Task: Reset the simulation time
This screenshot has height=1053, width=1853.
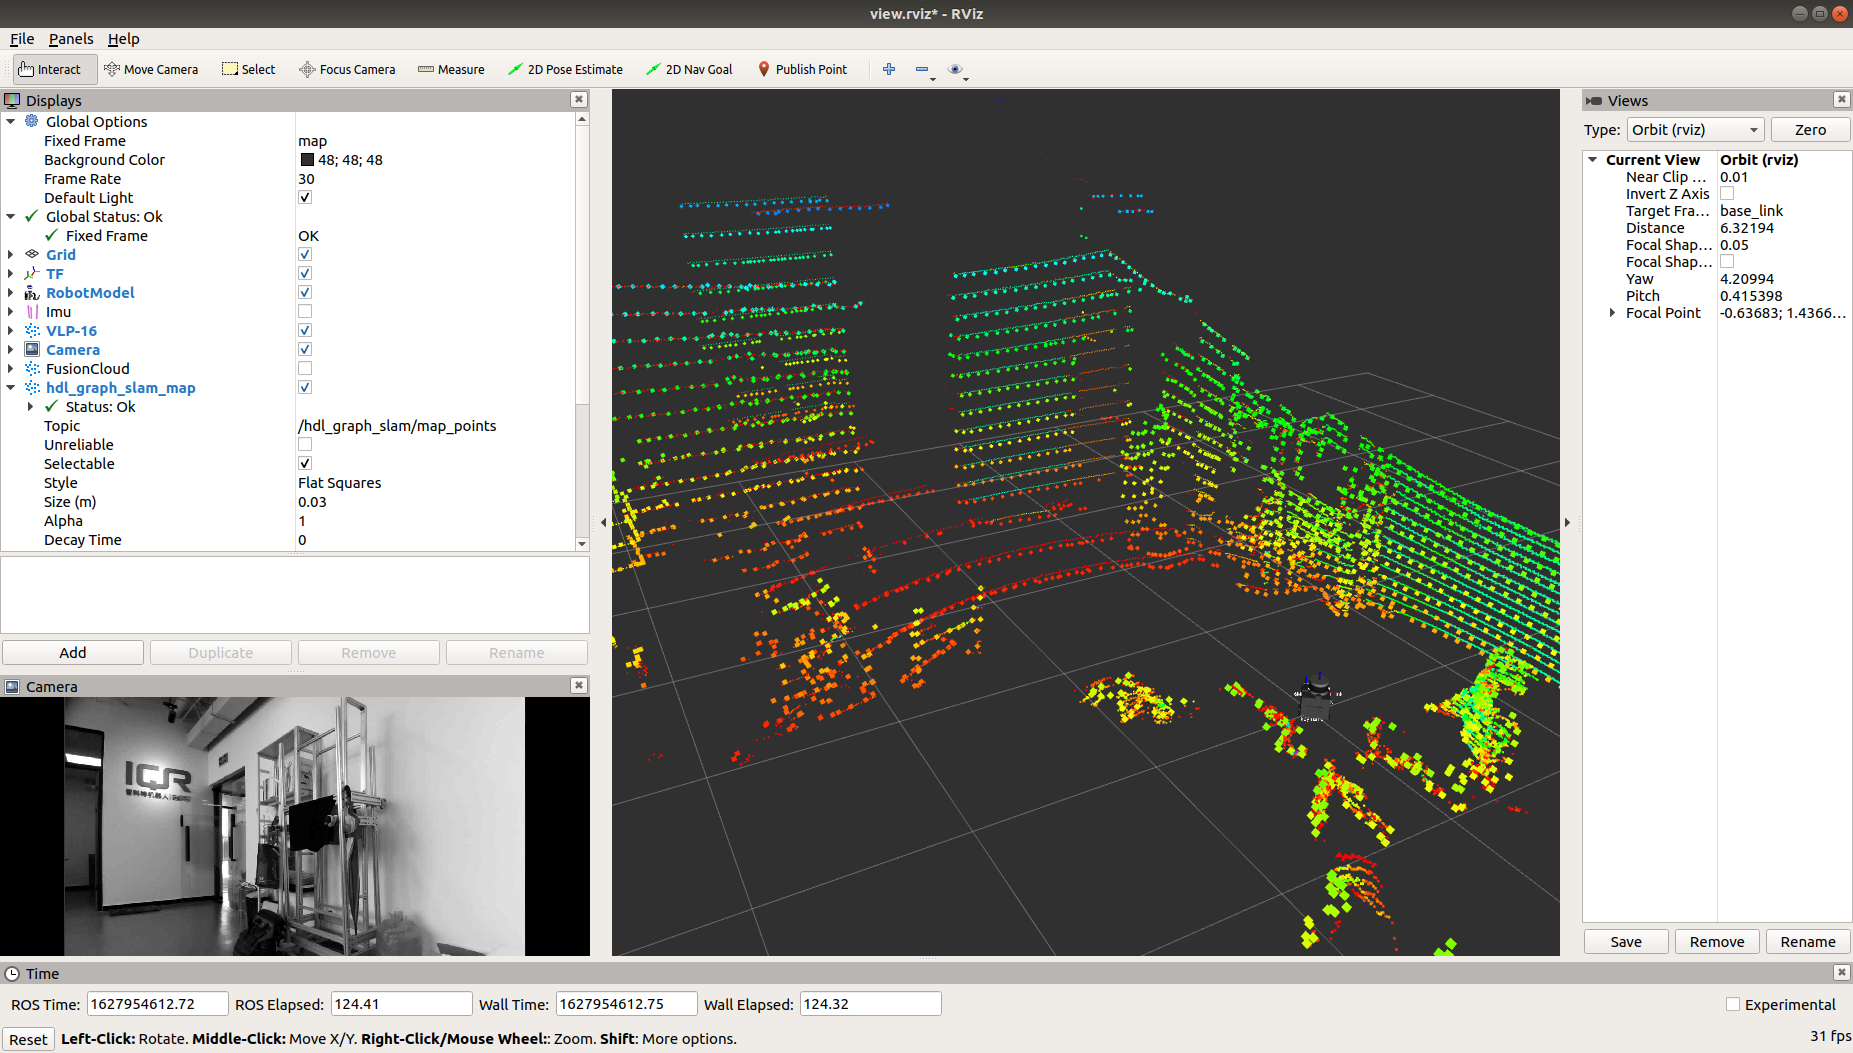Action: click(28, 1039)
